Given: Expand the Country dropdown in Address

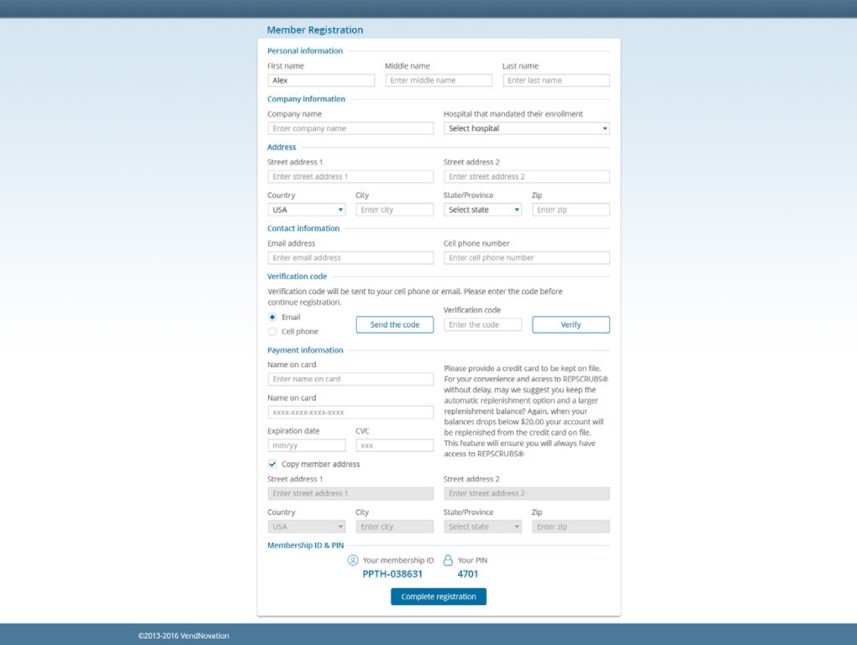Looking at the screenshot, I should point(306,210).
